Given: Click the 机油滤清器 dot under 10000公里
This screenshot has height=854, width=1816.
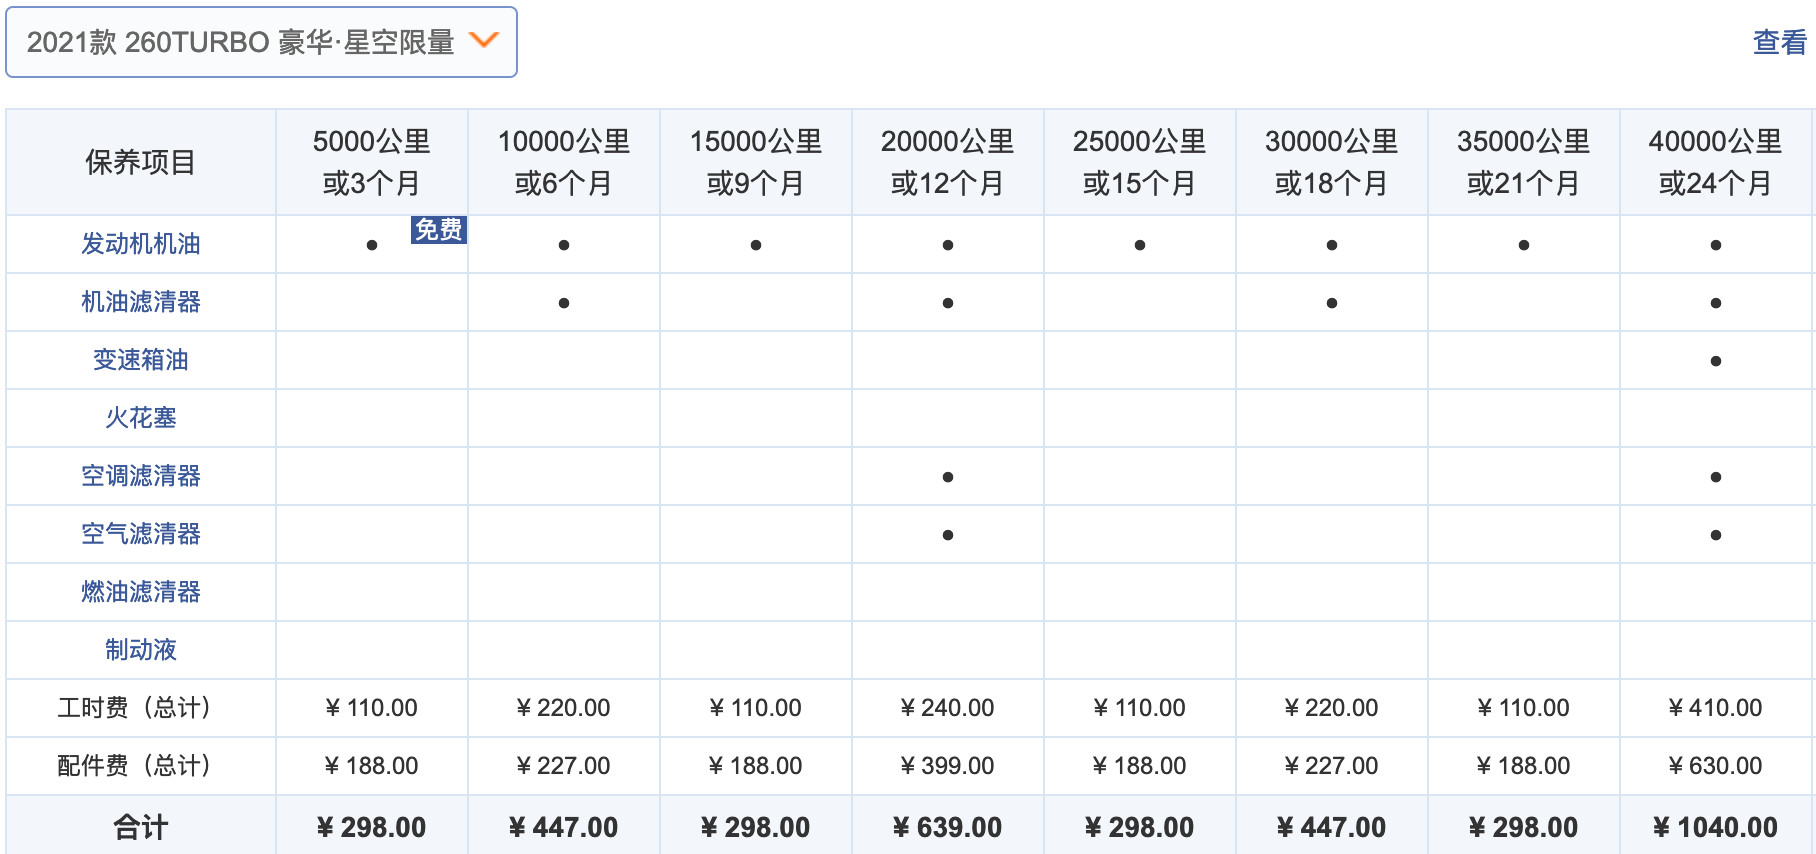Looking at the screenshot, I should click(564, 303).
